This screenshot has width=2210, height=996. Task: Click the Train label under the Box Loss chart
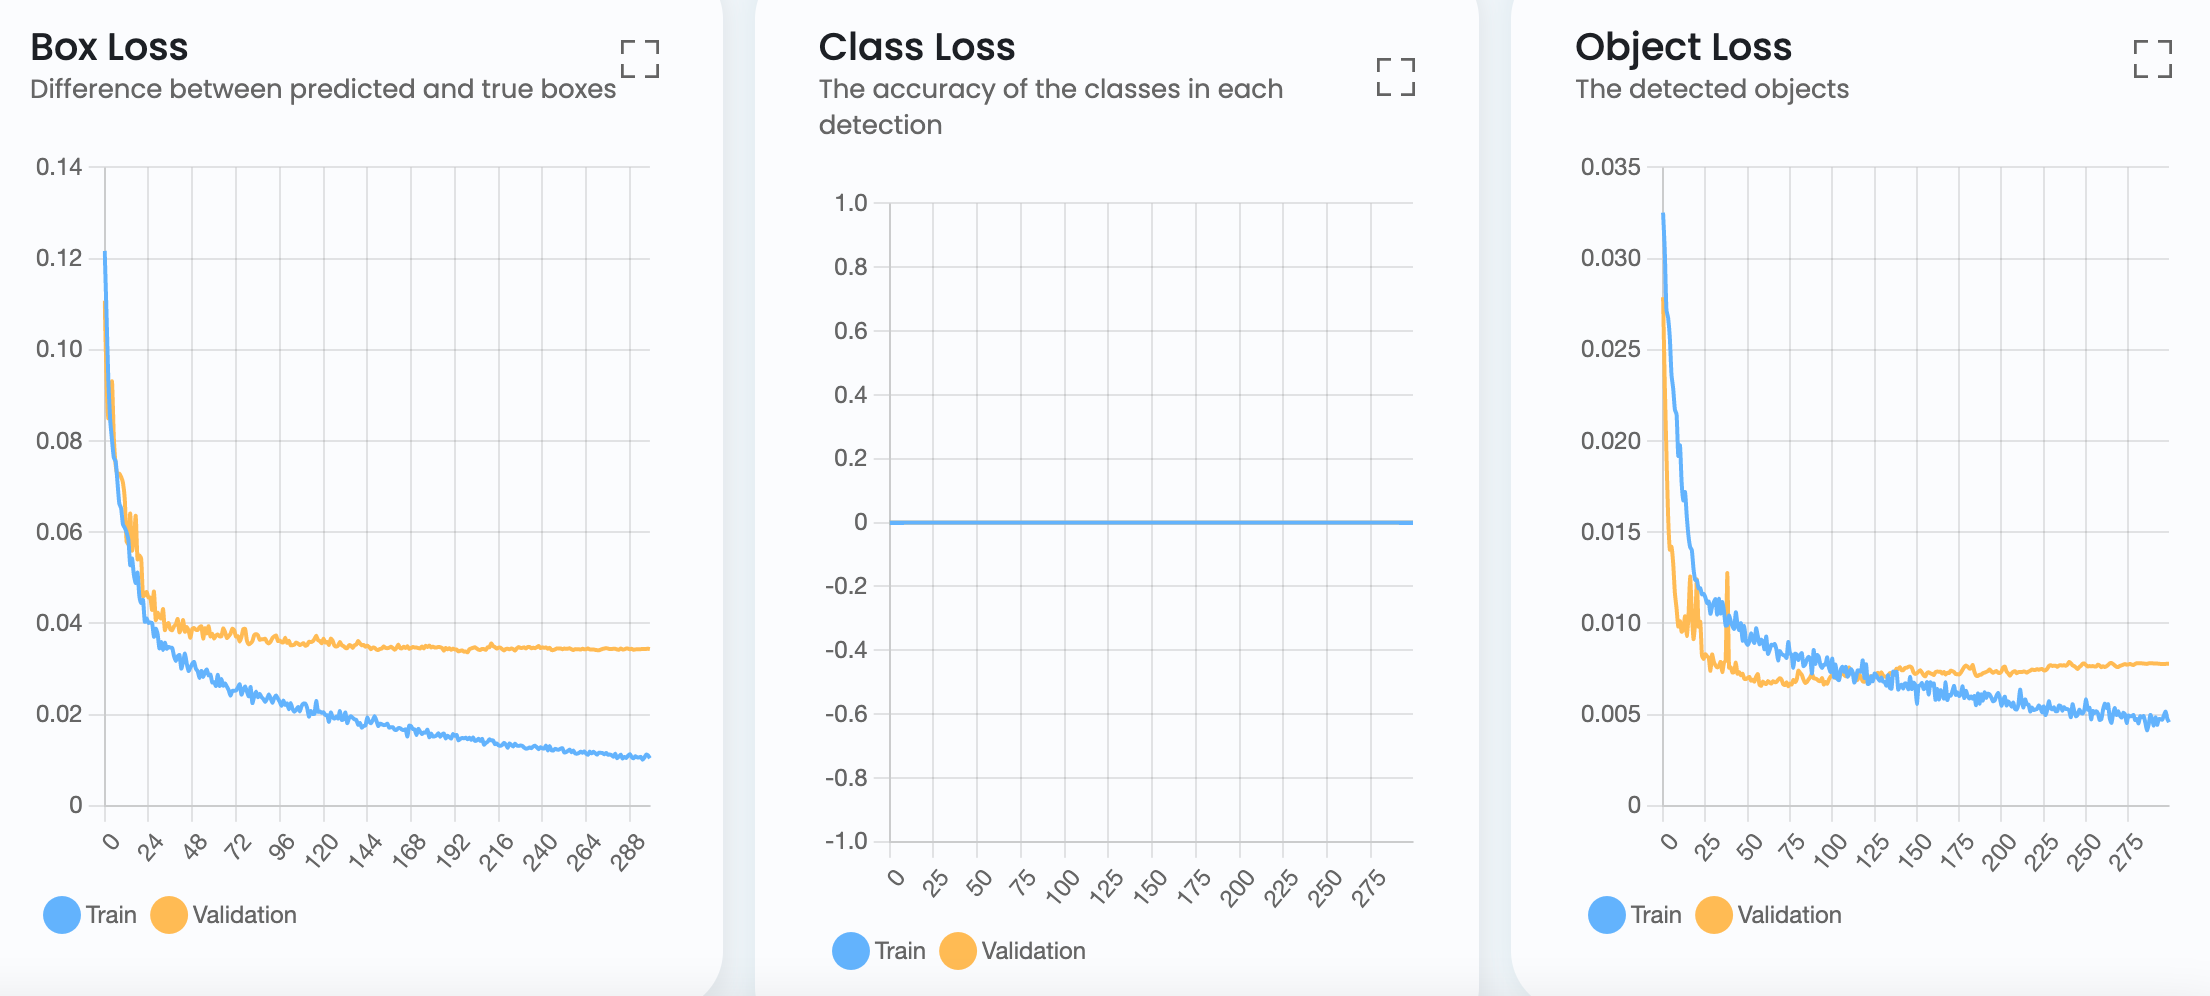(x=113, y=914)
